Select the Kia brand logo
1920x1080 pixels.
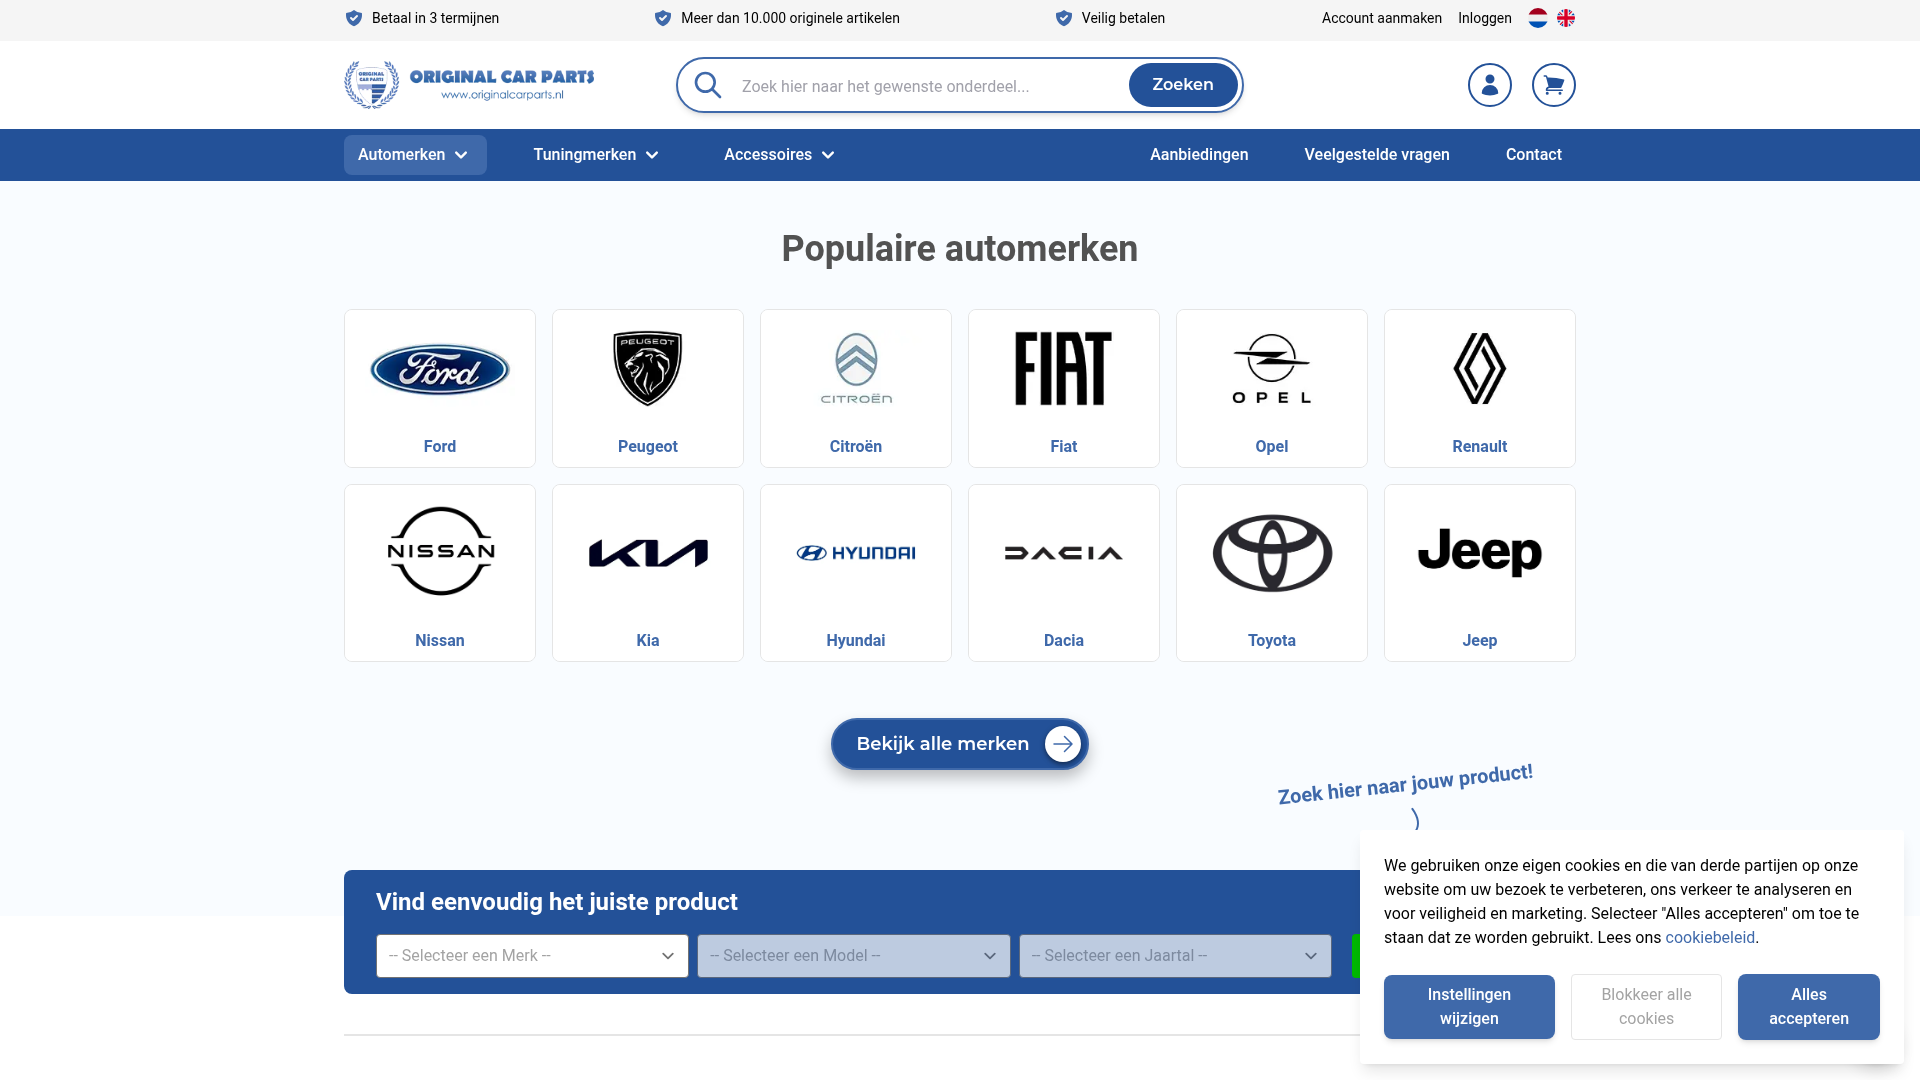point(648,553)
